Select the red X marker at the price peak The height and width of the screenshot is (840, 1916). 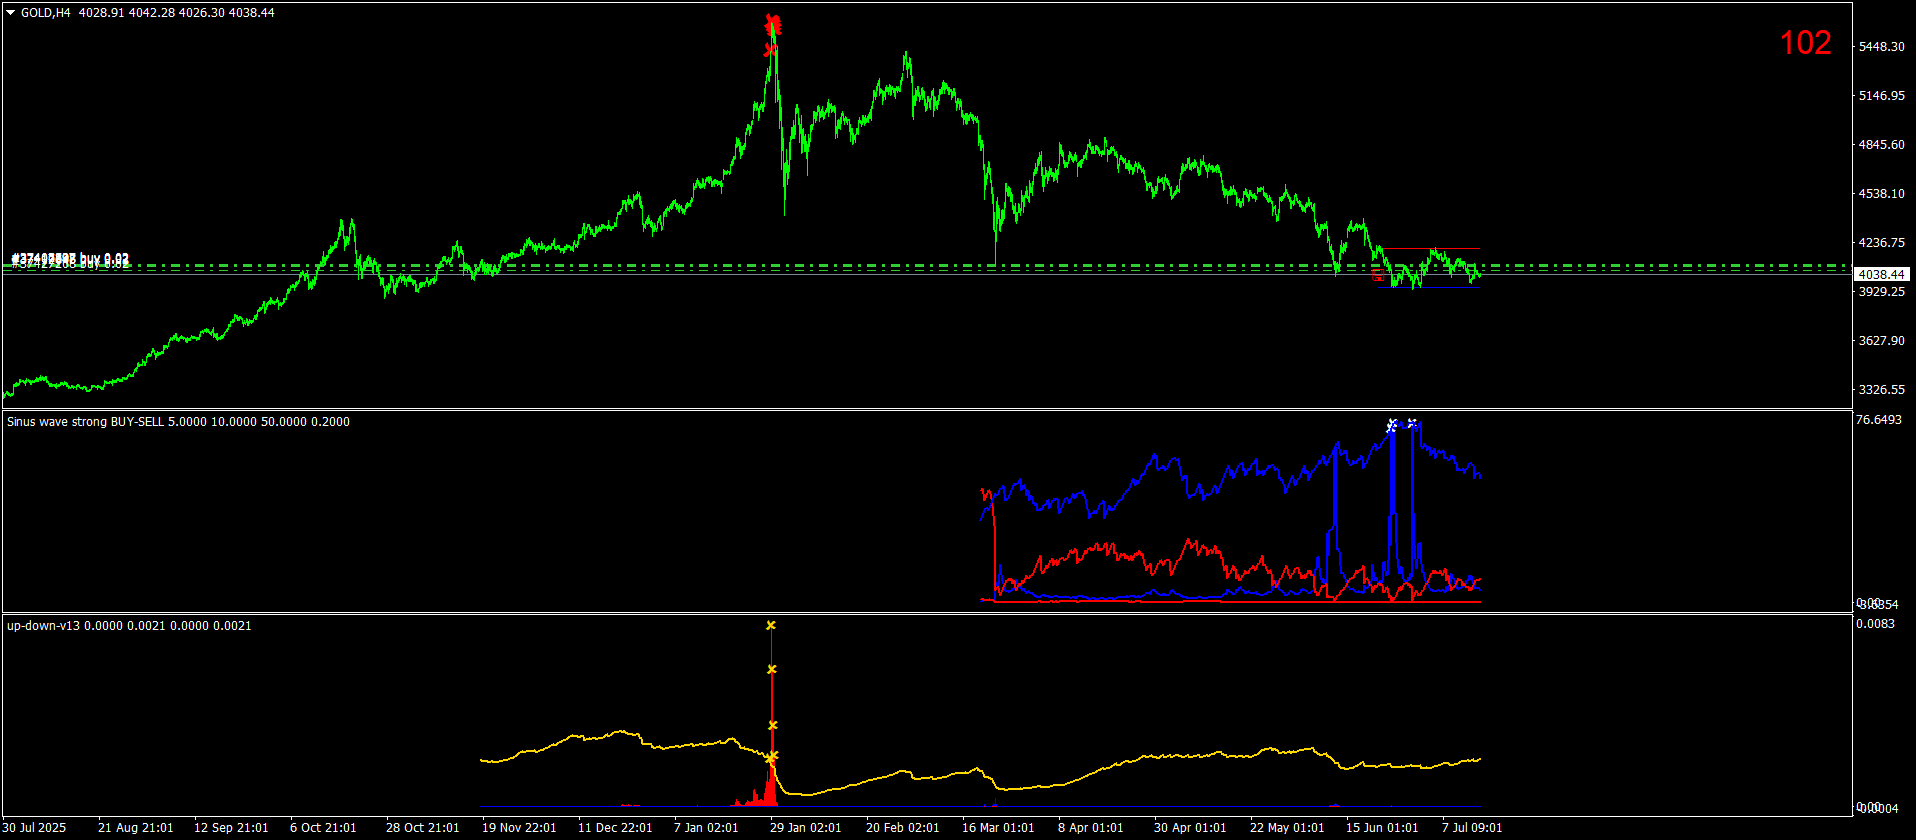[772, 25]
